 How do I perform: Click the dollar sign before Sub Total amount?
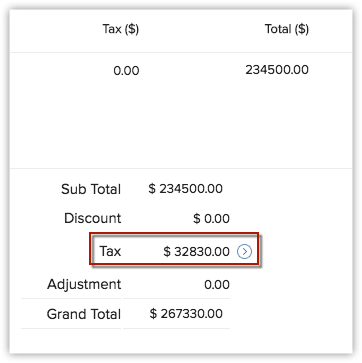(152, 189)
